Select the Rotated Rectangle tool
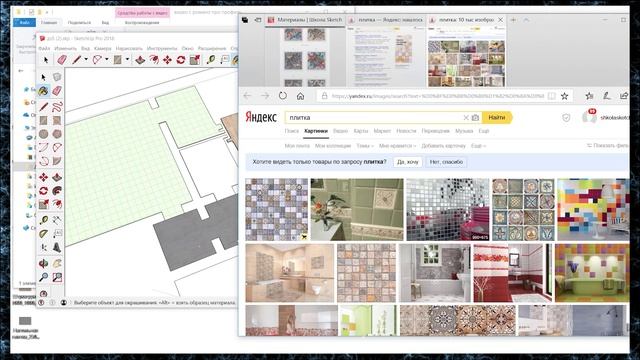Viewport: 640px width, 360px height. pos(57,120)
